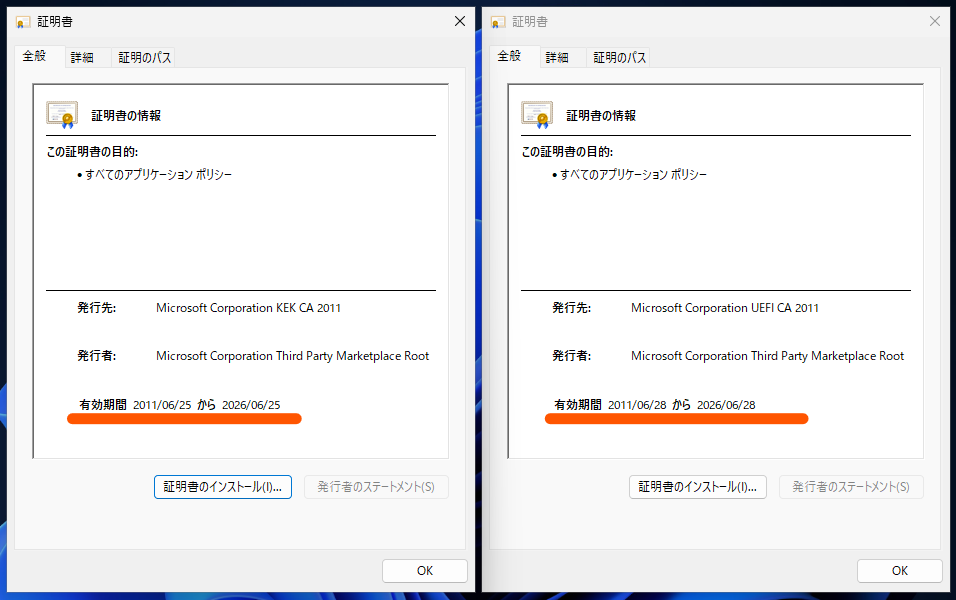Click 発行者のステートメント button in the left window
Viewport: 956px width, 600px height.
(376, 487)
